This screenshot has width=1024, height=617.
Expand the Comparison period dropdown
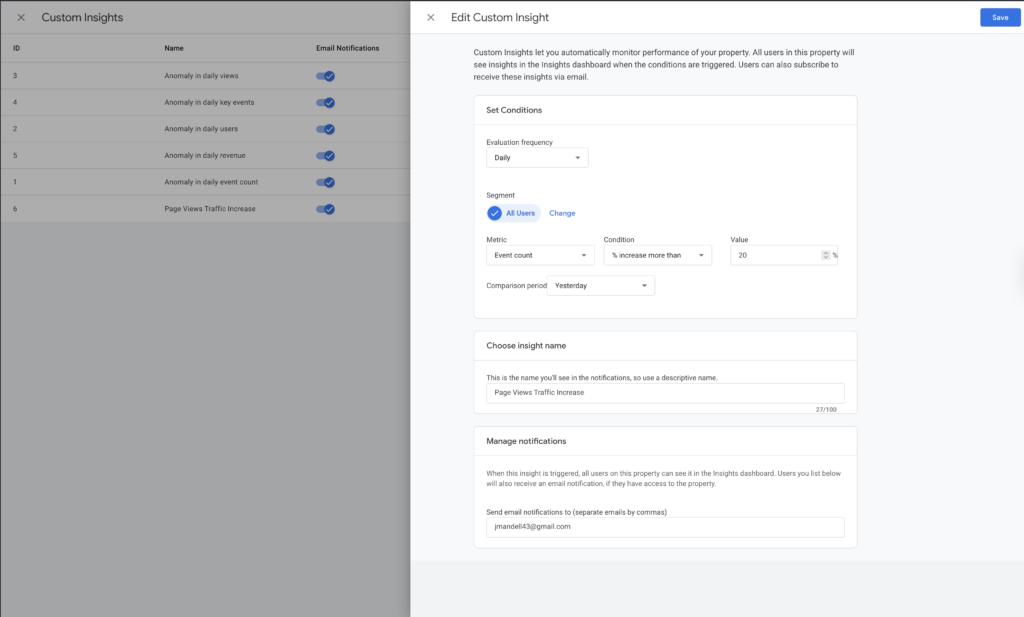coord(601,286)
